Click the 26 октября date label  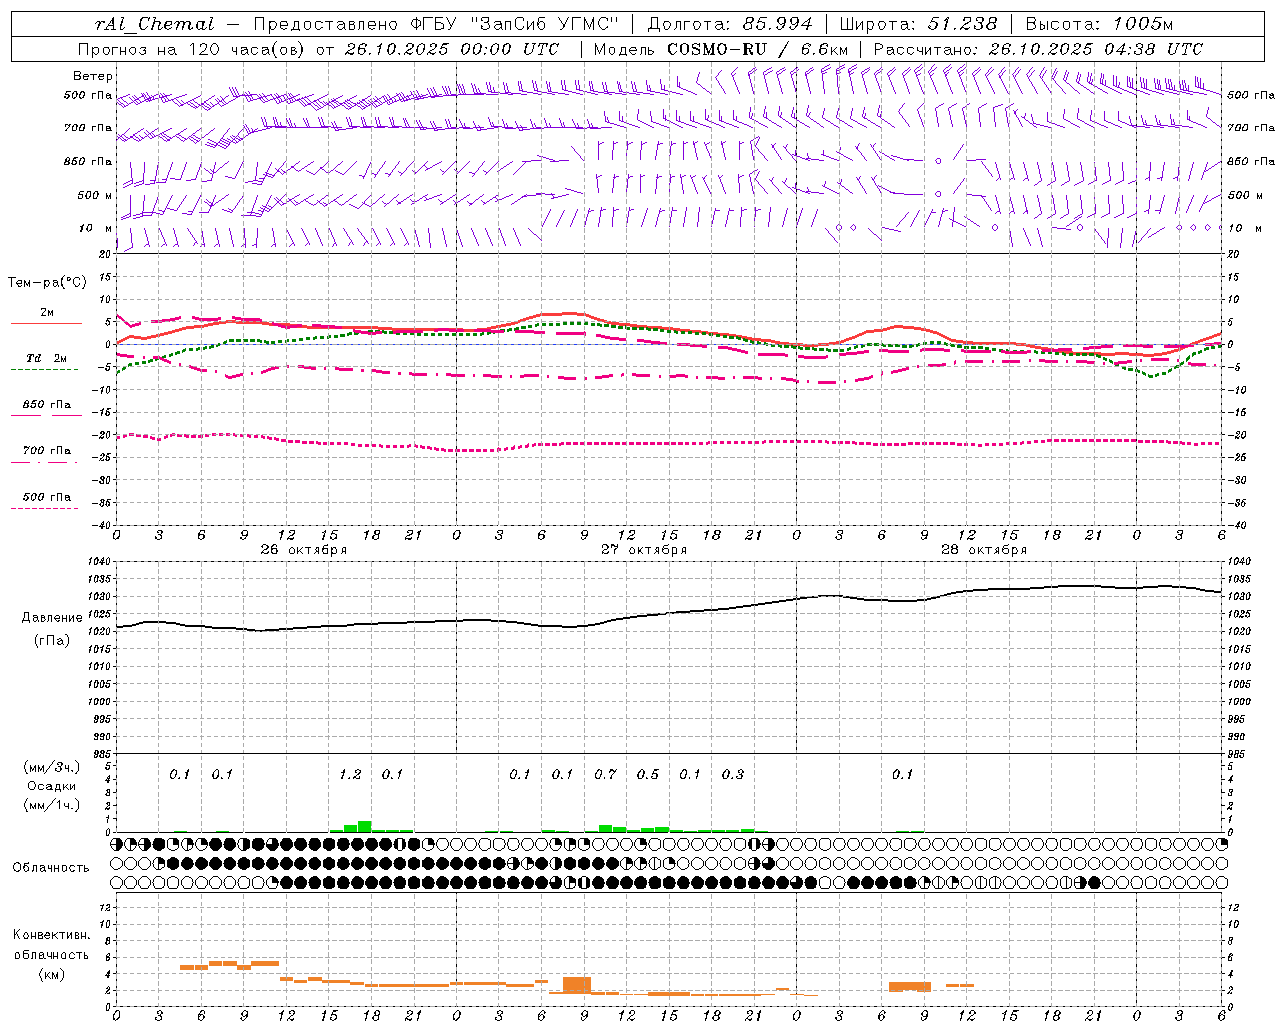click(x=304, y=550)
